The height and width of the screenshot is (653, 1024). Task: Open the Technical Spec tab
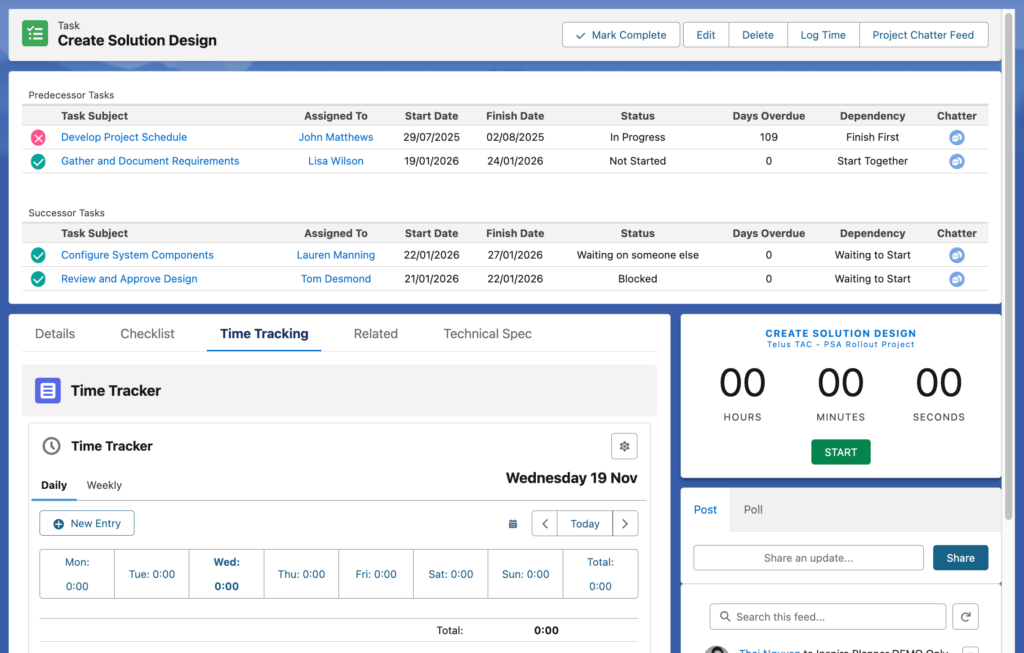point(487,333)
